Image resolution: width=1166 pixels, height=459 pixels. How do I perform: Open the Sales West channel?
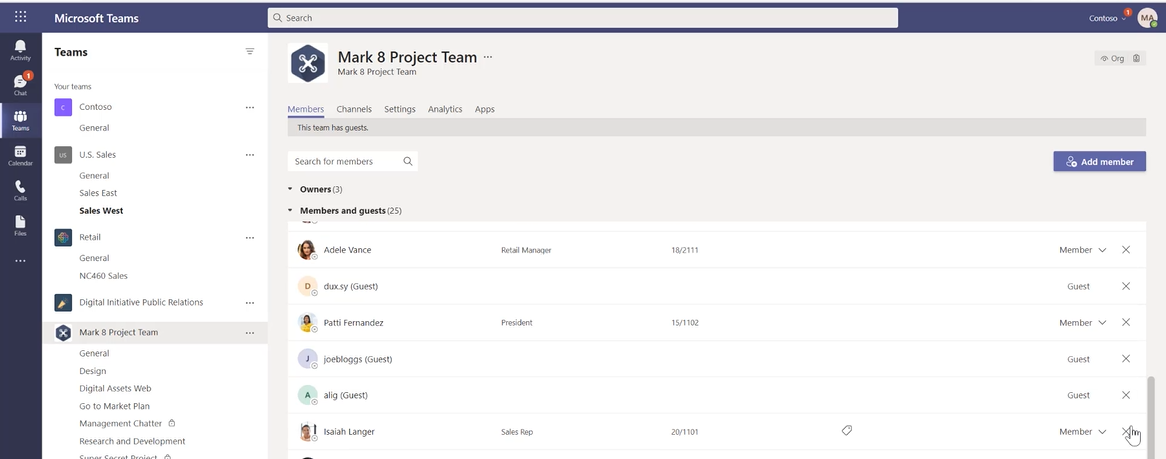(101, 211)
